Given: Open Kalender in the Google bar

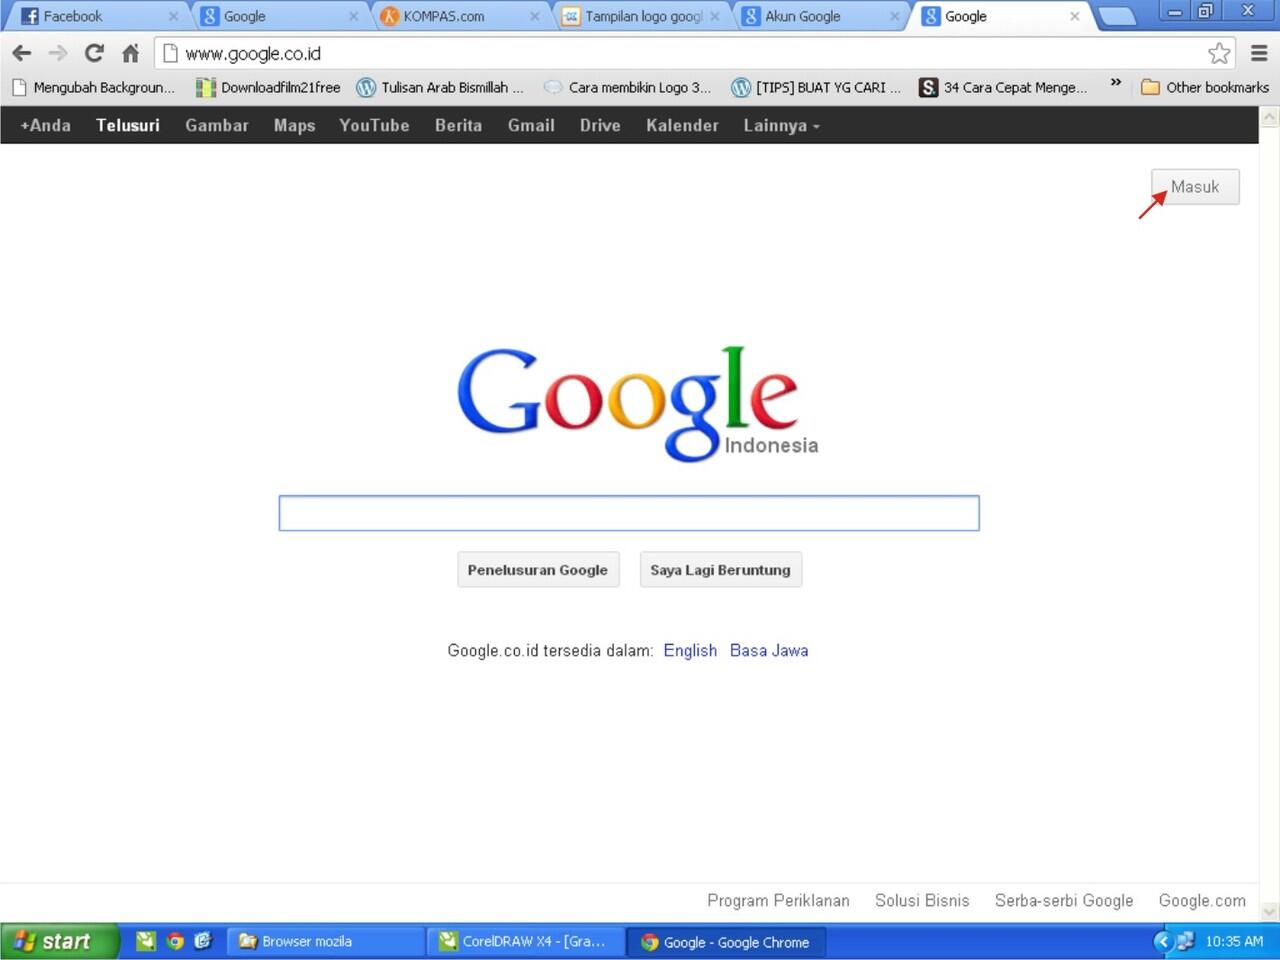Looking at the screenshot, I should coord(682,125).
